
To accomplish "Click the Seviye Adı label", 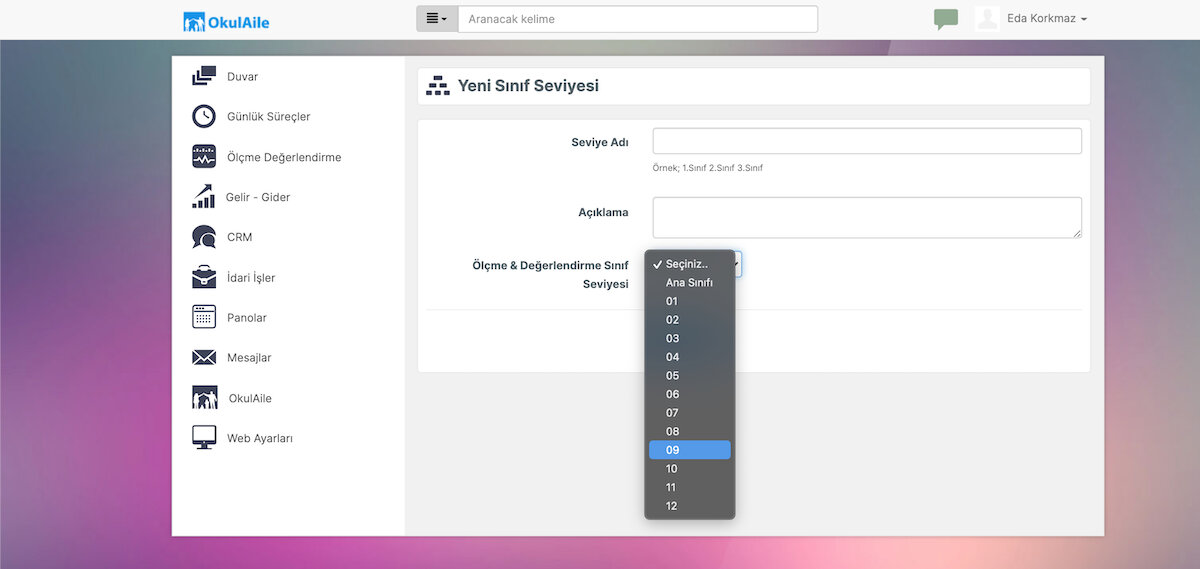I will [600, 142].
